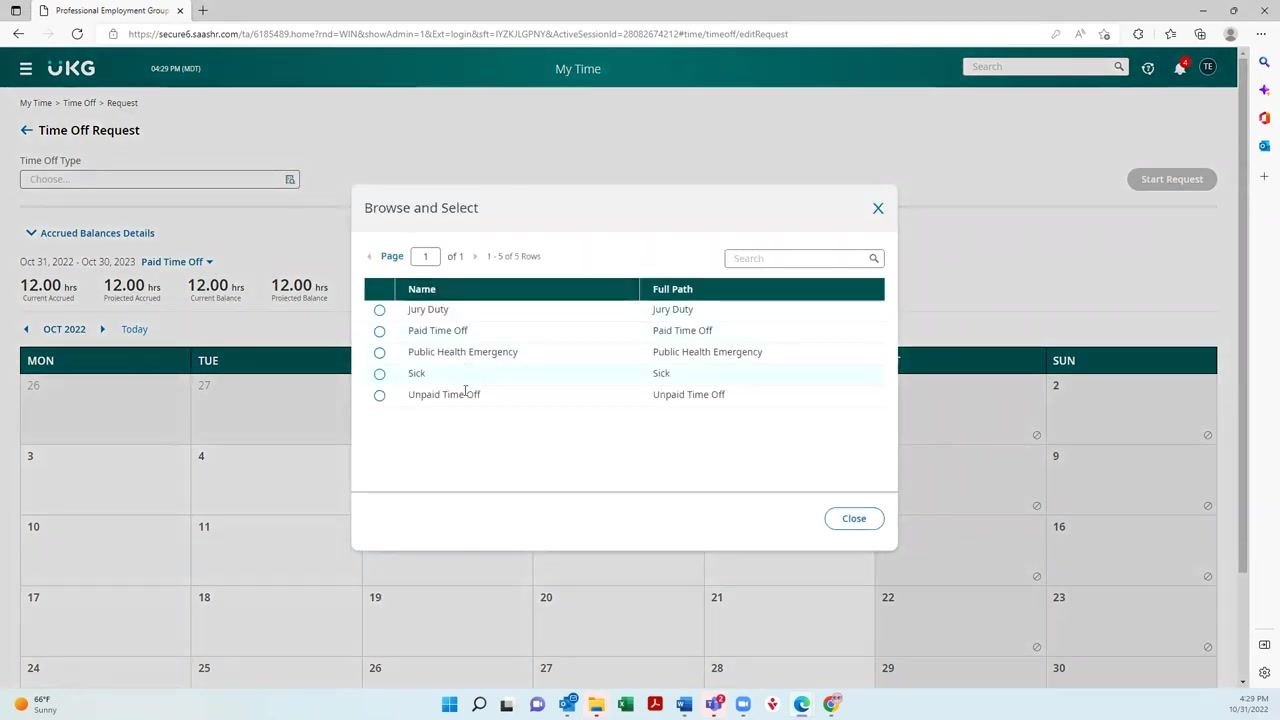
Task: Open the weather widget on taskbar
Action: click(x=36, y=705)
